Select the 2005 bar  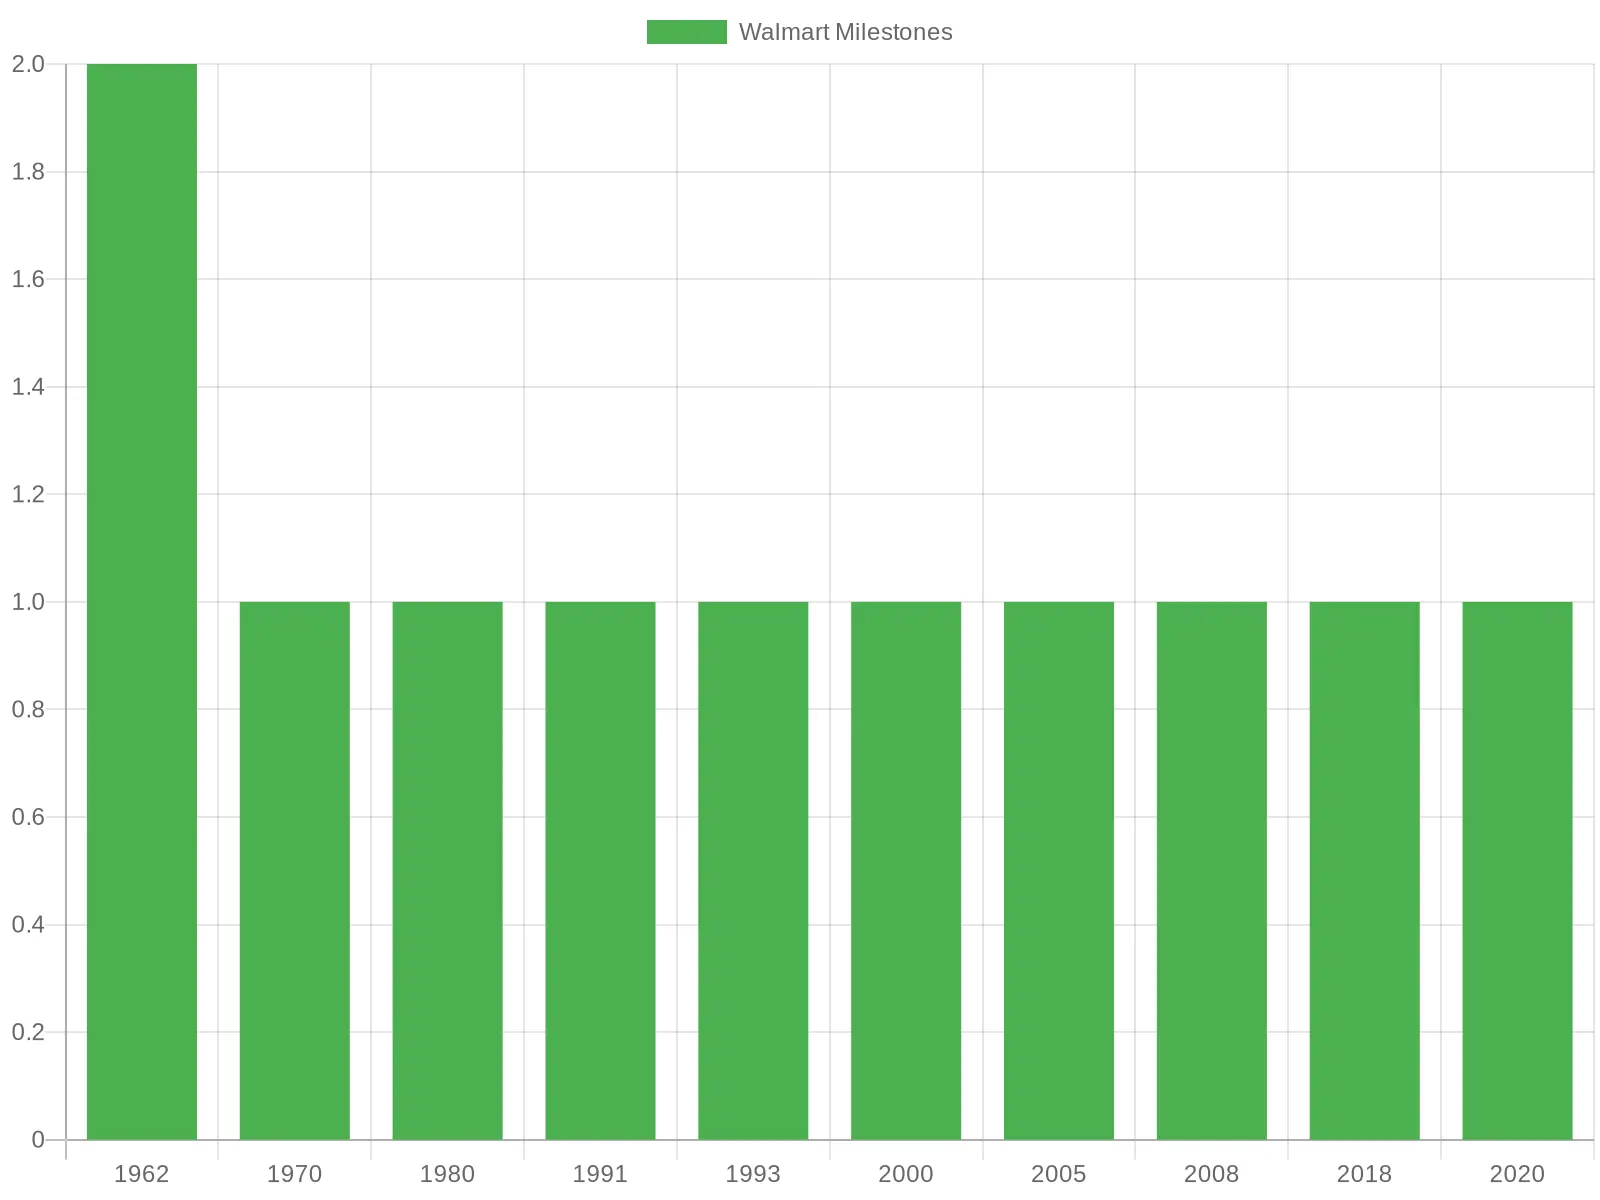click(x=1059, y=870)
